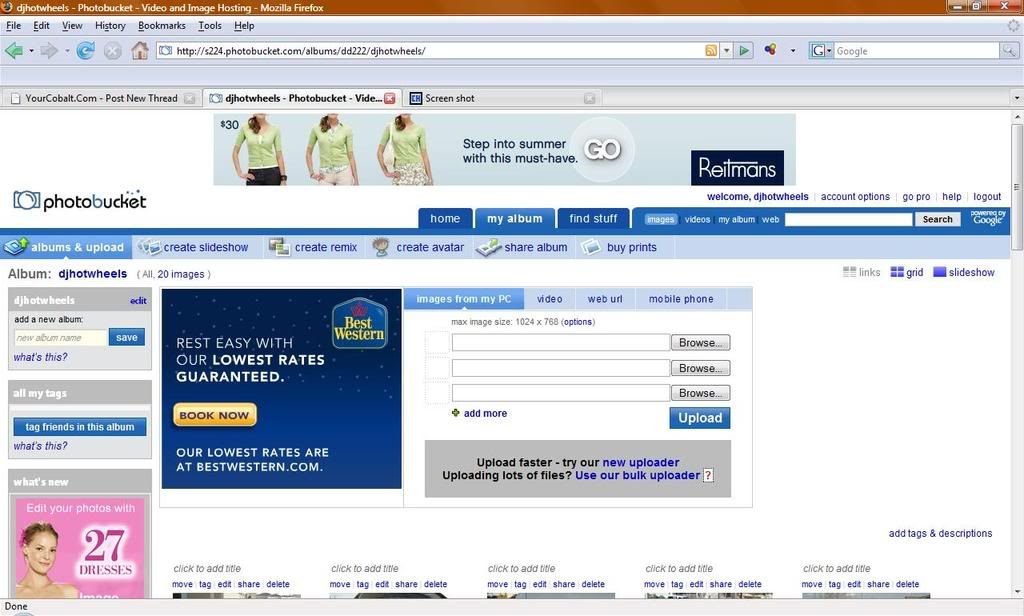Select the videos search filter
The width and height of the screenshot is (1024, 616).
[x=697, y=219]
